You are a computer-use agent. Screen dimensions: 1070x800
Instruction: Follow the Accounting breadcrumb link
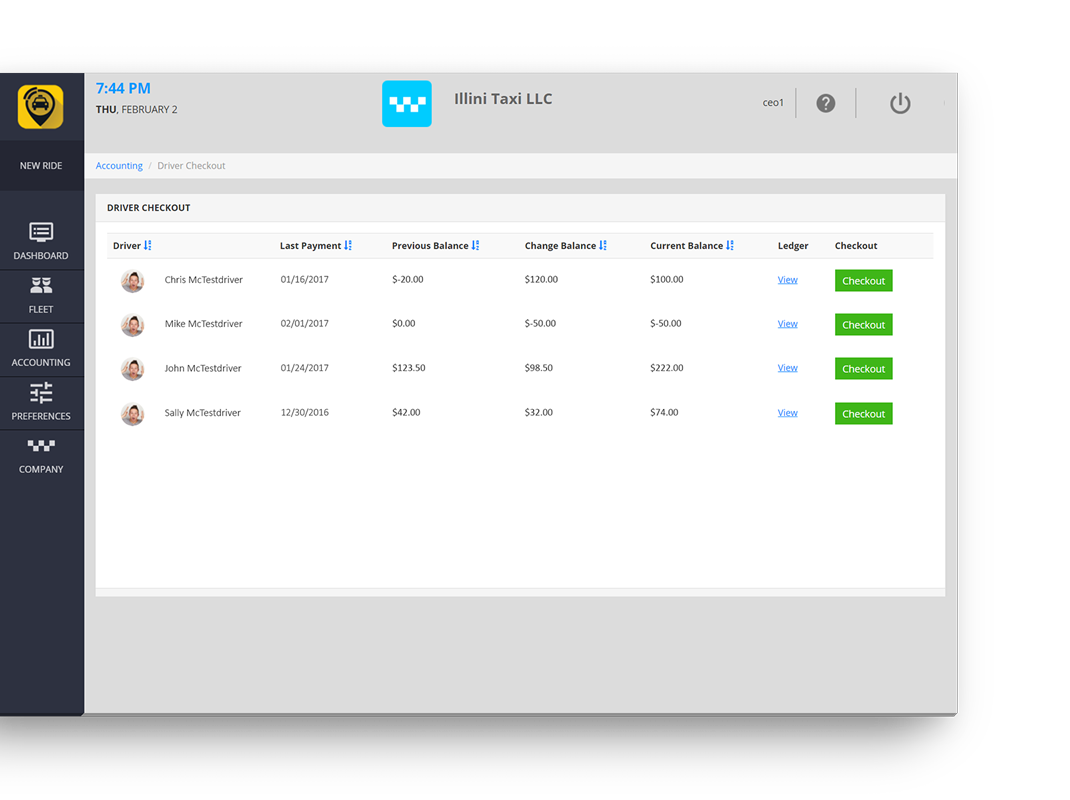click(x=119, y=166)
